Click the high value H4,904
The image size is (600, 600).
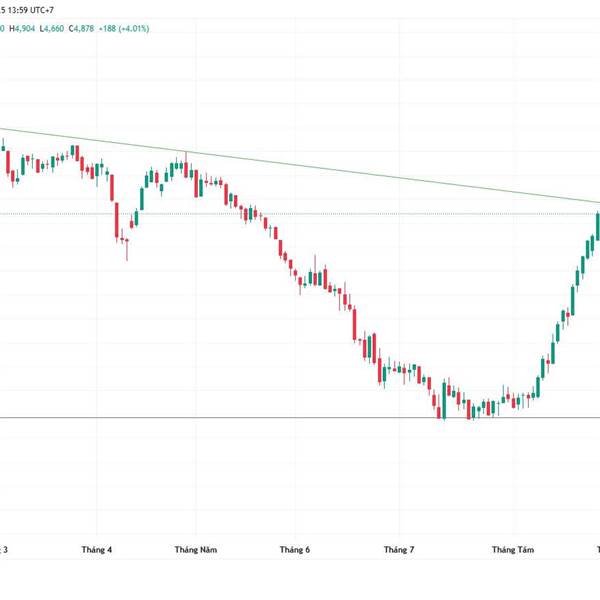point(22,29)
